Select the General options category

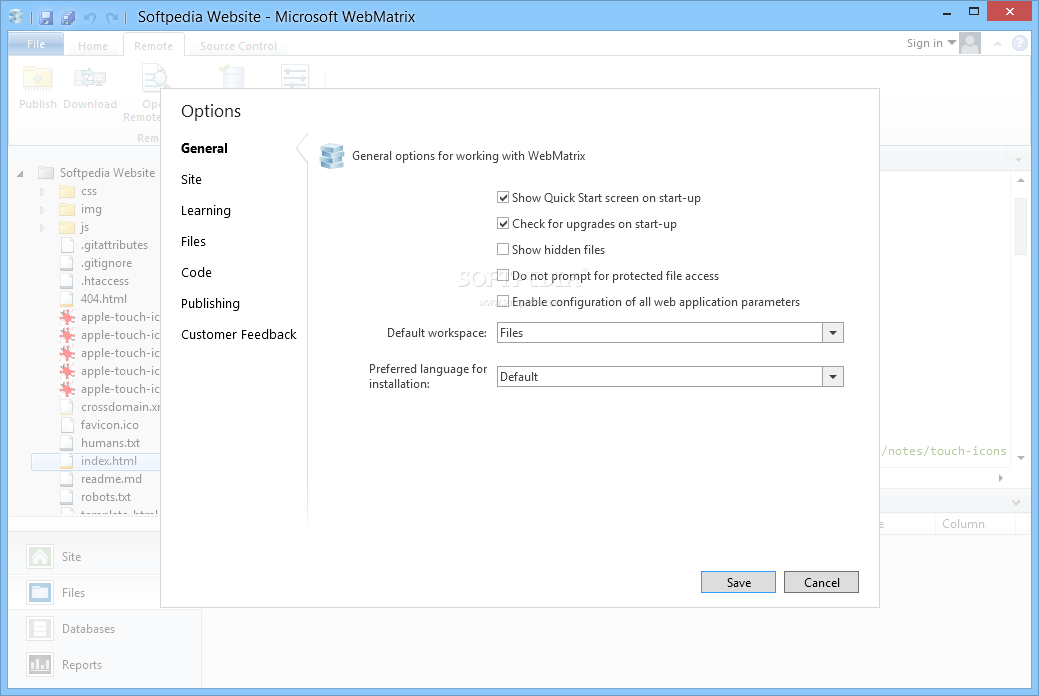coord(204,148)
